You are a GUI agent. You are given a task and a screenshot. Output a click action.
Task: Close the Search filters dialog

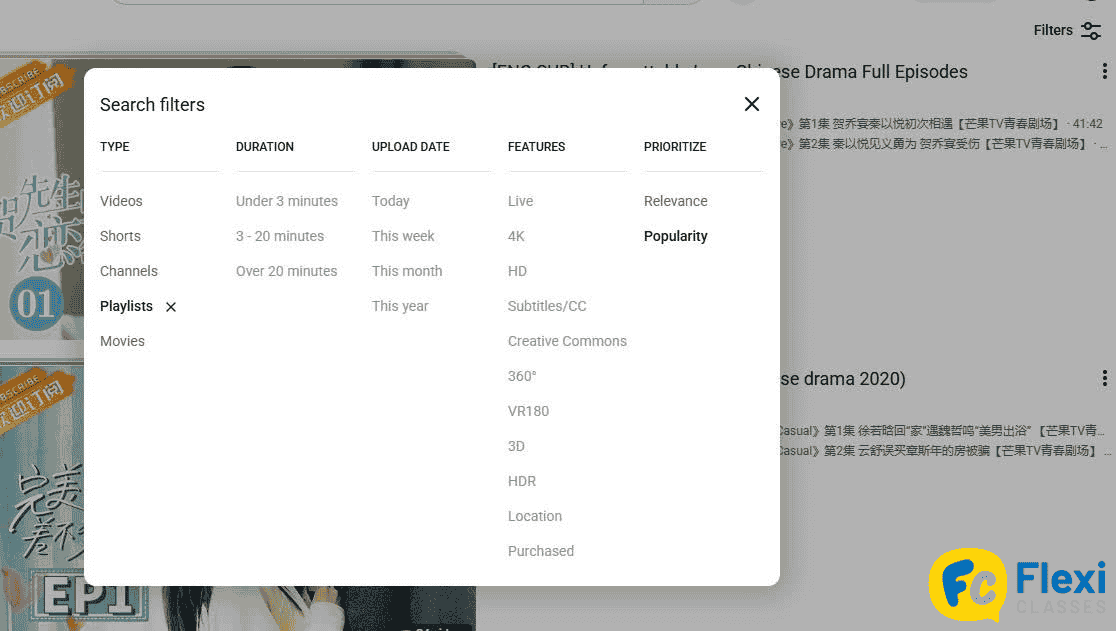click(x=752, y=104)
